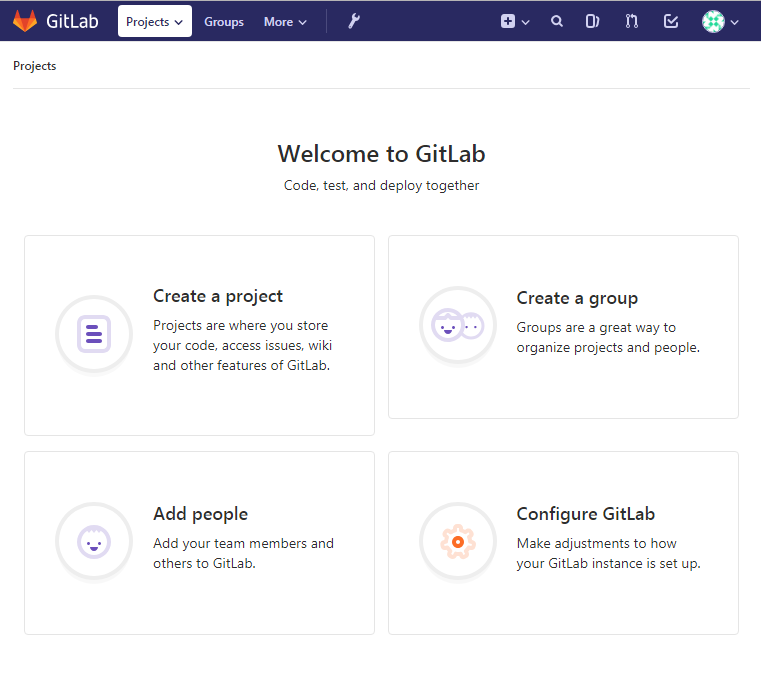This screenshot has height=695, width=761.
Task: Expand the More dropdown menu
Action: 285,22
